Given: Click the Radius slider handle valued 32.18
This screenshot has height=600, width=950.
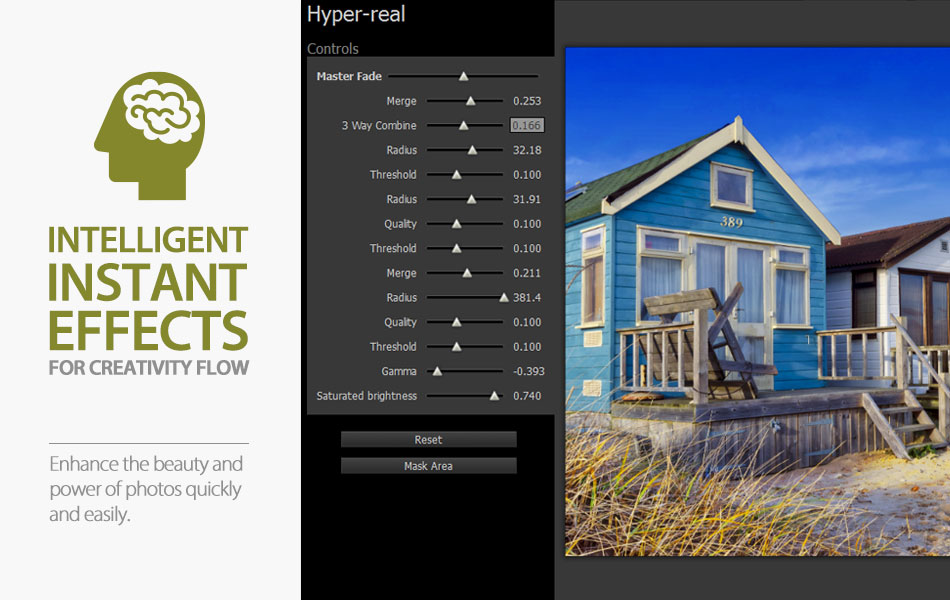Looking at the screenshot, I should click(x=472, y=150).
